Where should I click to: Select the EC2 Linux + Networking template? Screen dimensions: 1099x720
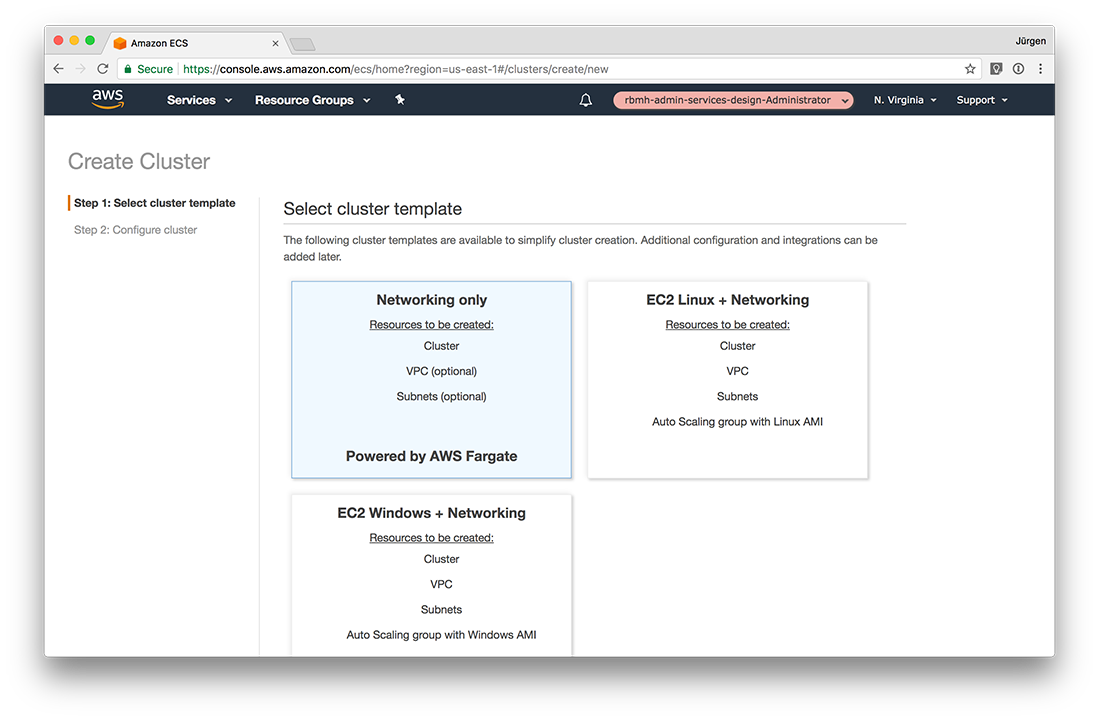[x=728, y=380]
